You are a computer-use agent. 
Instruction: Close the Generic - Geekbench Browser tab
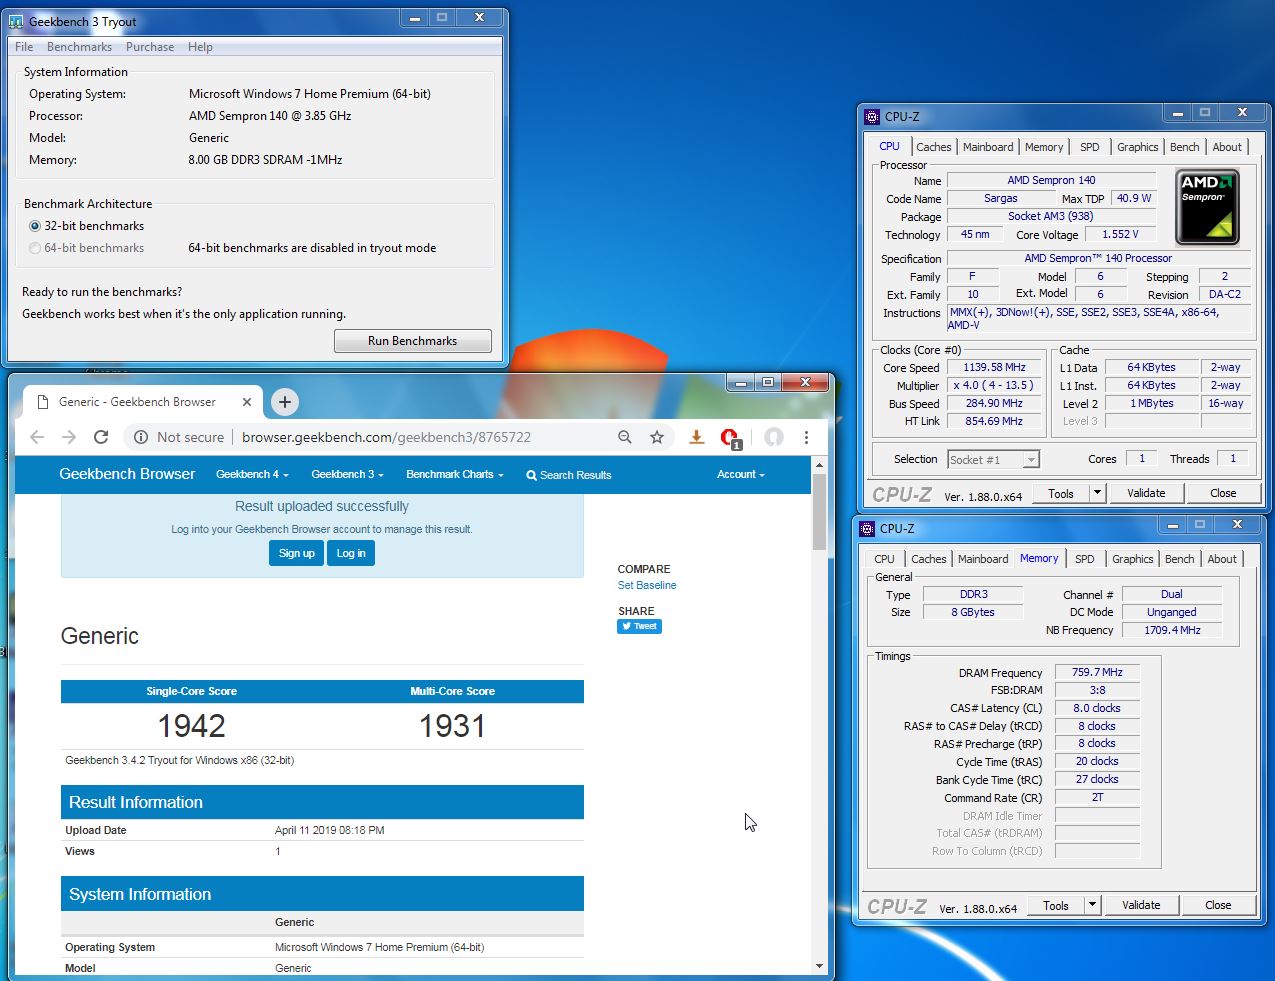(x=247, y=402)
